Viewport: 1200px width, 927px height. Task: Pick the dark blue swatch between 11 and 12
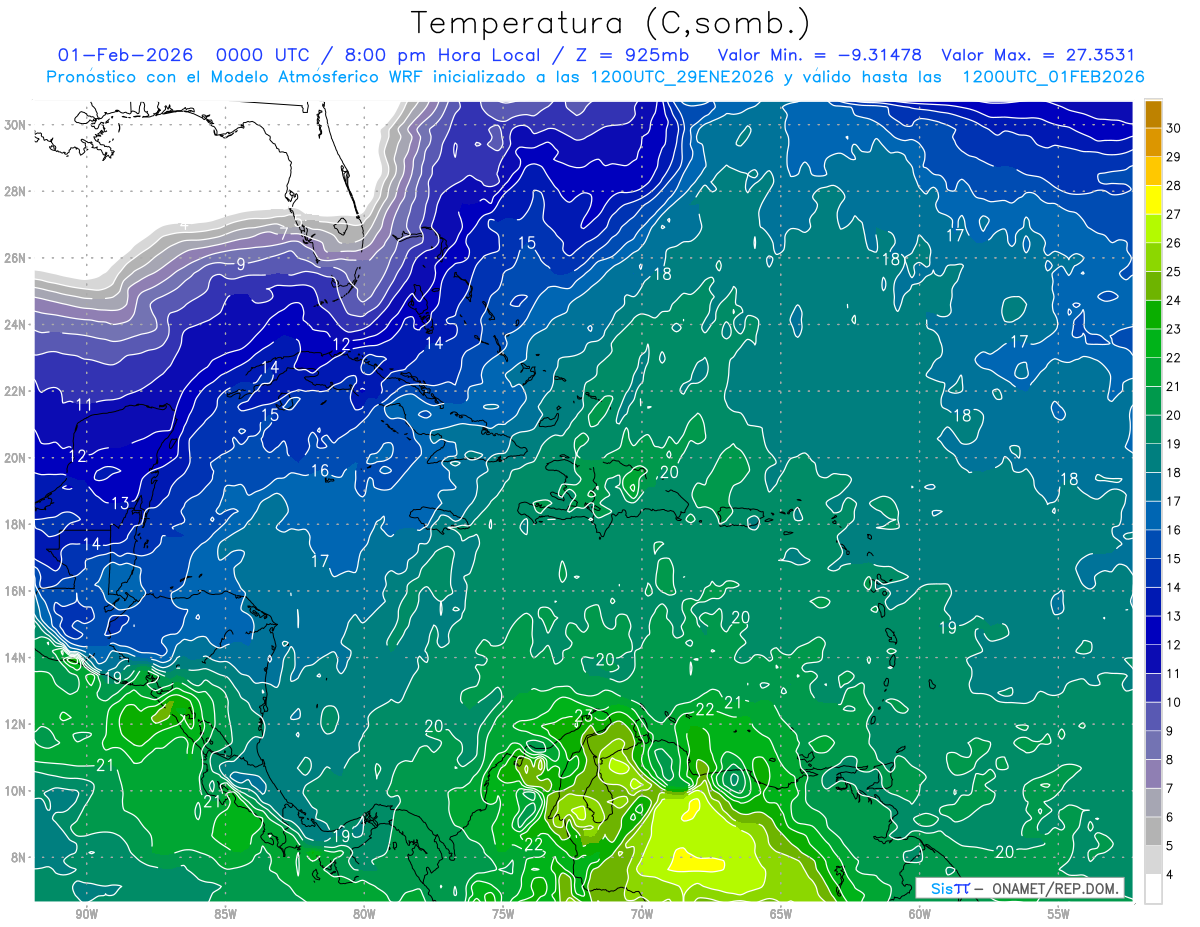1154,659
